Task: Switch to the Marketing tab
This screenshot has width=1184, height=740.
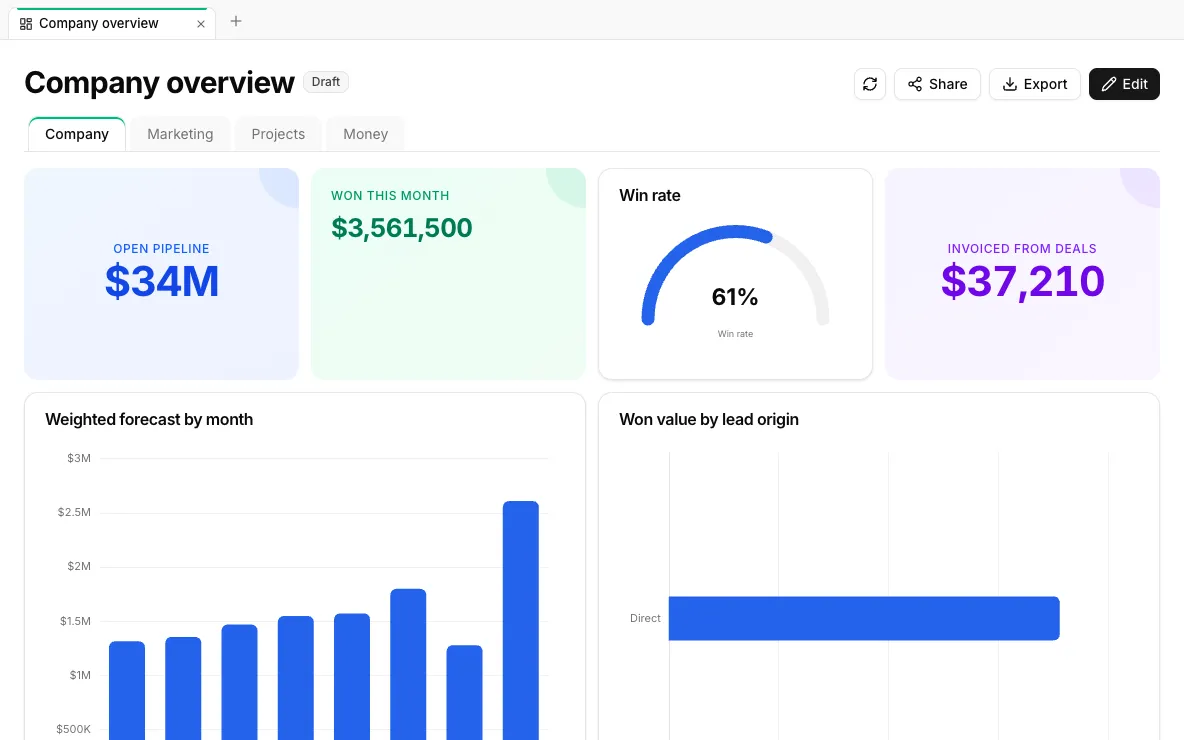Action: (180, 134)
